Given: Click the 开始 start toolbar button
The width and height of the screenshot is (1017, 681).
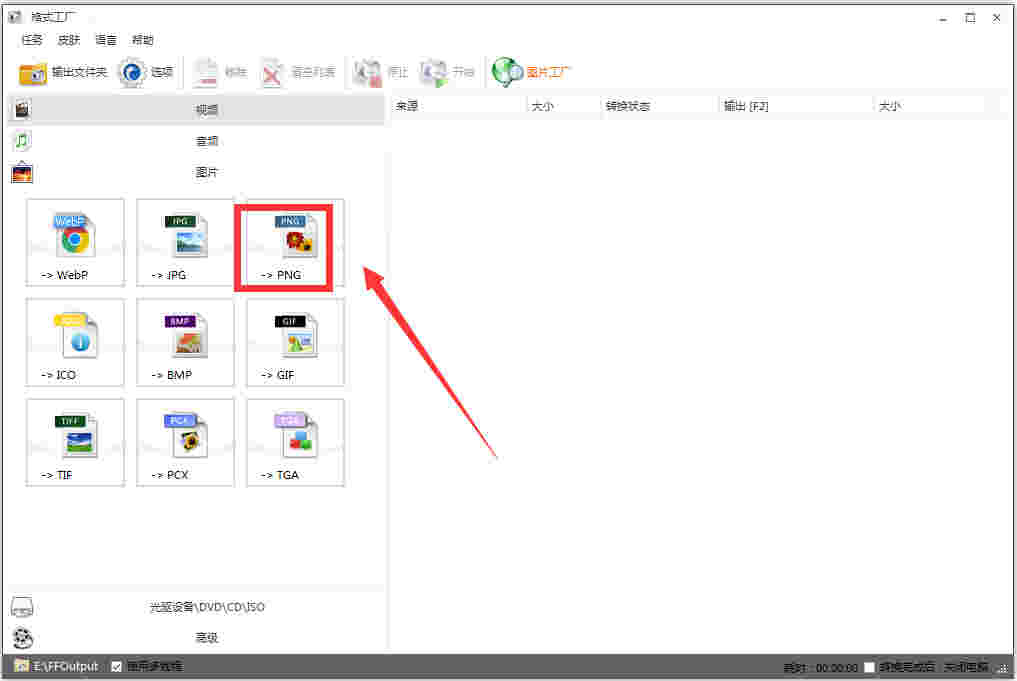Looking at the screenshot, I should [x=447, y=72].
